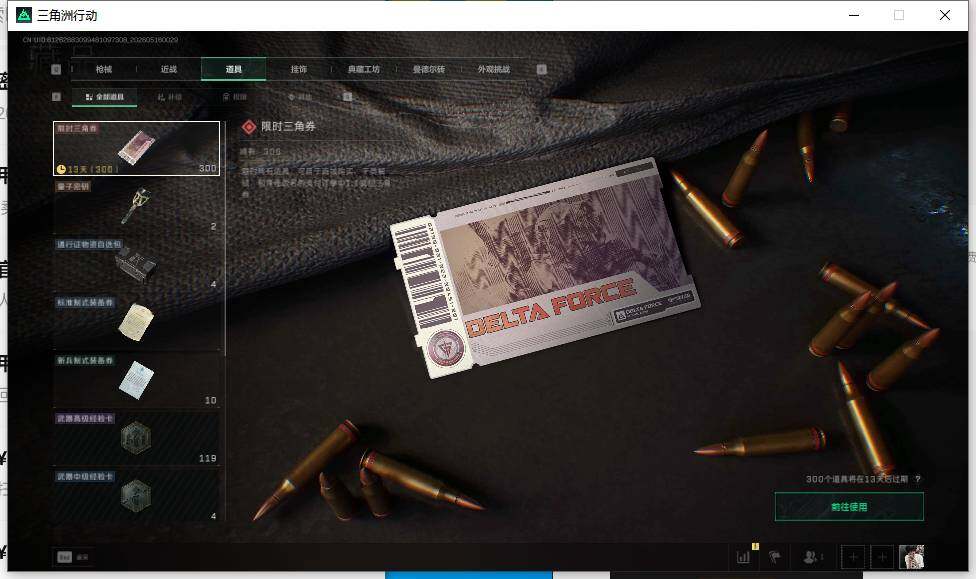Click the question mark help icon
Viewport: 976px width, 579px height.
tap(918, 479)
